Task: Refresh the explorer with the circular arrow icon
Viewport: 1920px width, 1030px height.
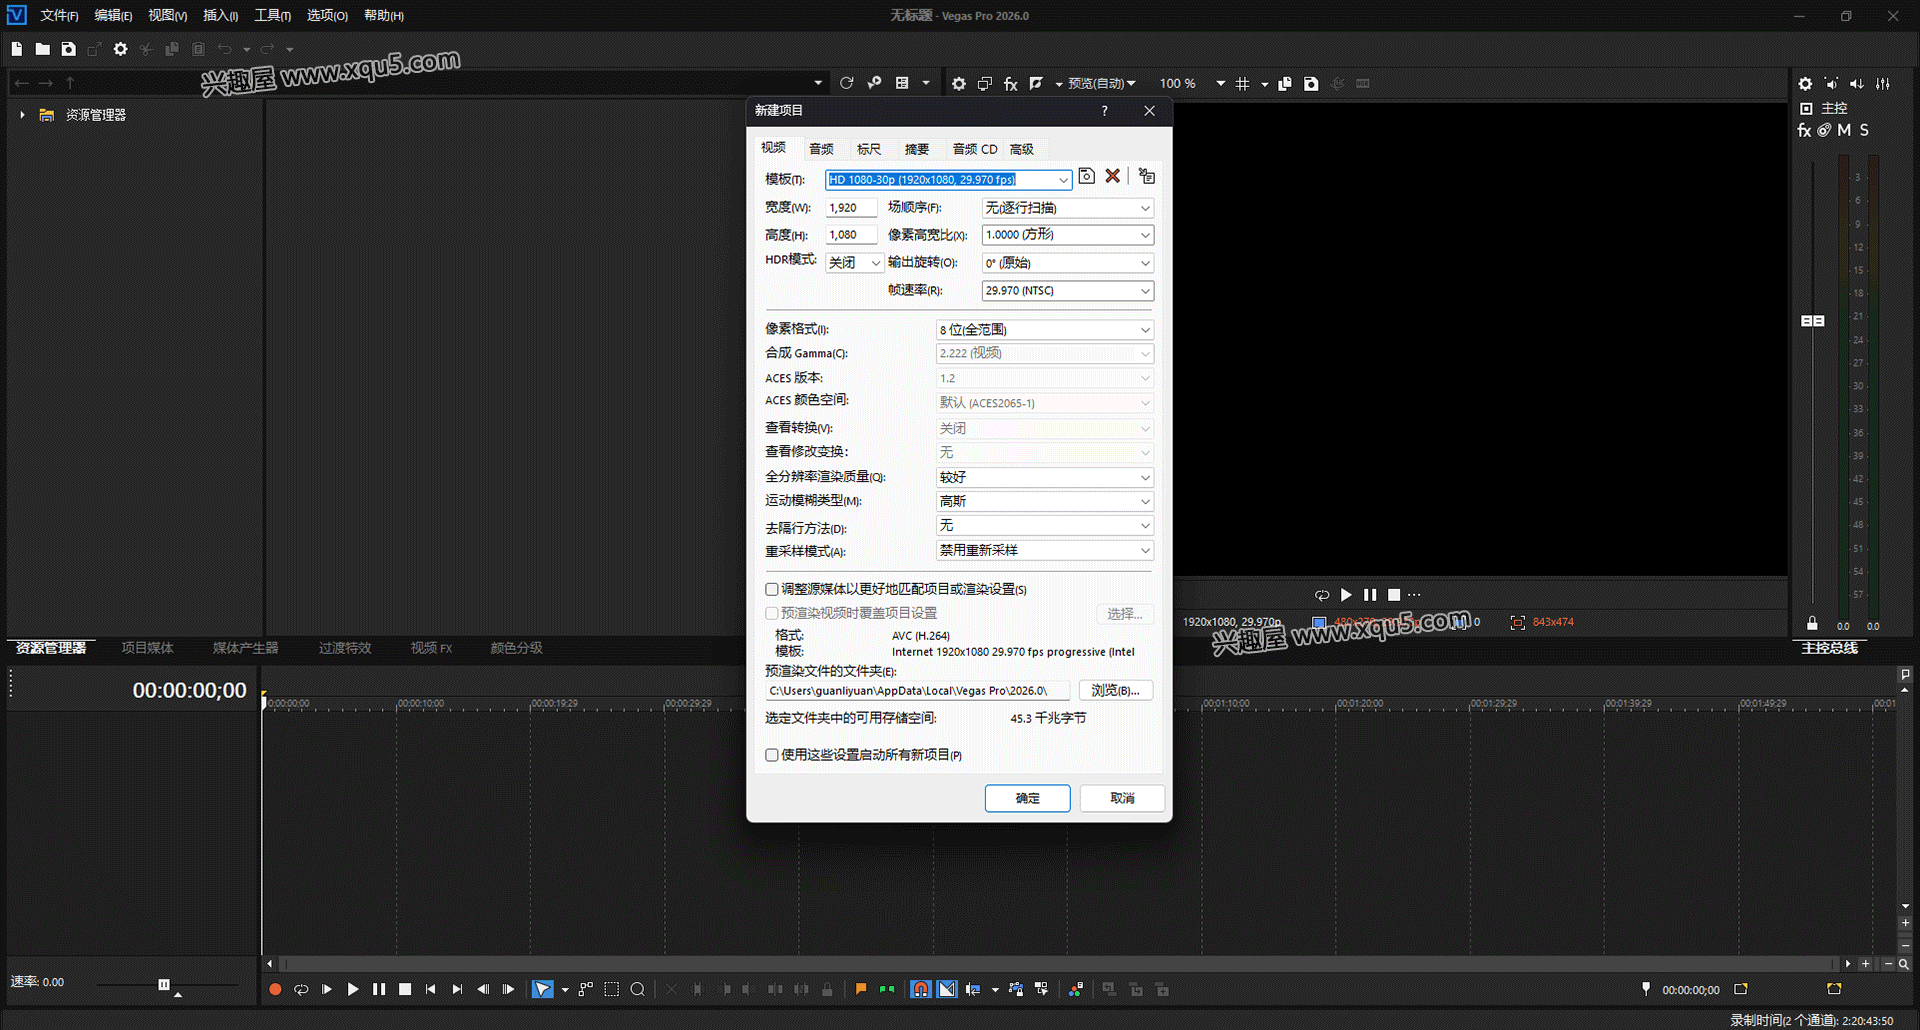Action: click(847, 83)
